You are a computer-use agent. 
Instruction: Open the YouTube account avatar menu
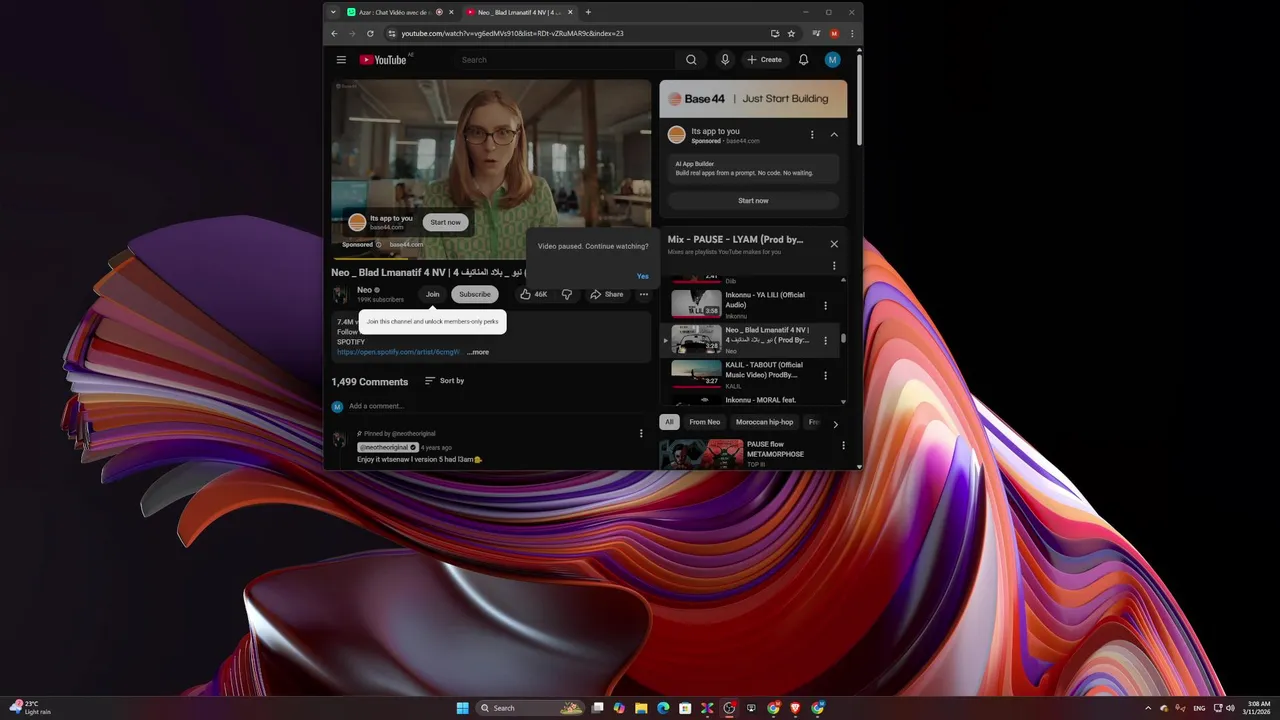pyautogui.click(x=832, y=60)
